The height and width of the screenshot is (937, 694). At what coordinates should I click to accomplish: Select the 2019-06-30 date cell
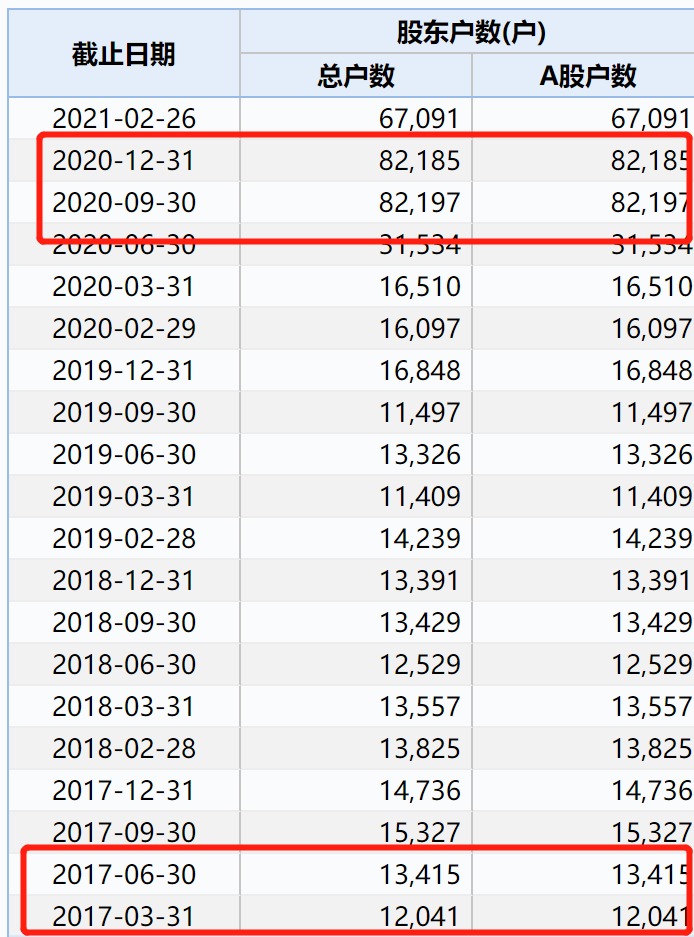[x=124, y=454]
